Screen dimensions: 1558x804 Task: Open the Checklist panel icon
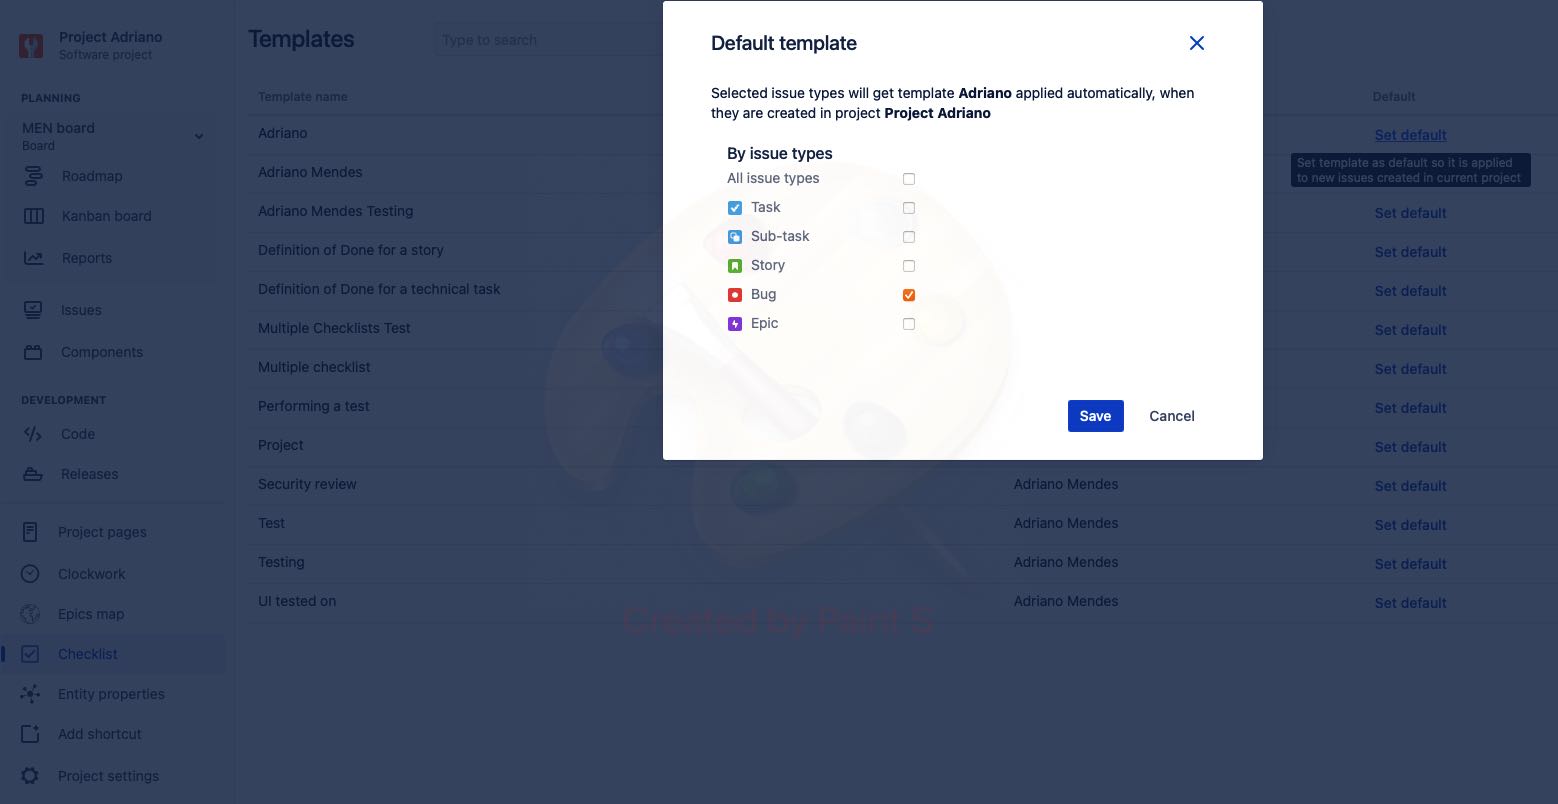coord(30,653)
